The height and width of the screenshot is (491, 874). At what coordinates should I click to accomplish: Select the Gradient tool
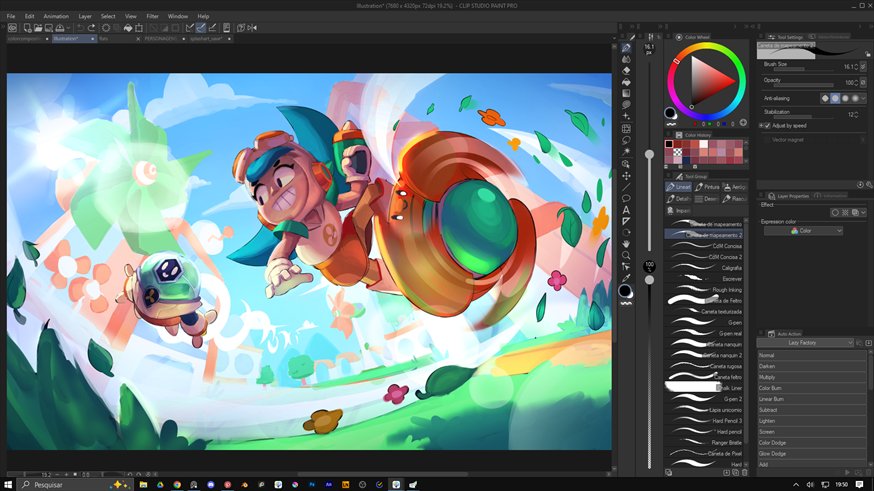pos(626,94)
